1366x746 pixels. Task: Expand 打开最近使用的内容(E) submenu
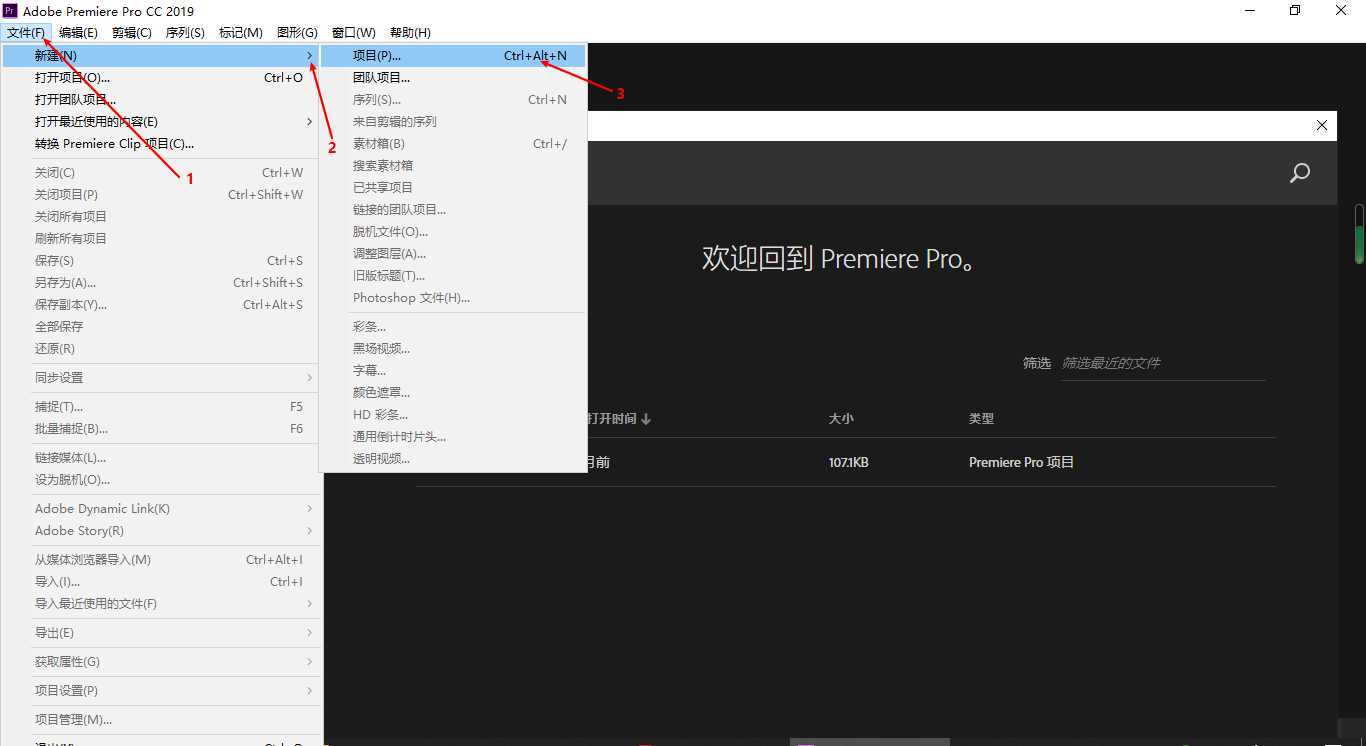tap(161, 121)
